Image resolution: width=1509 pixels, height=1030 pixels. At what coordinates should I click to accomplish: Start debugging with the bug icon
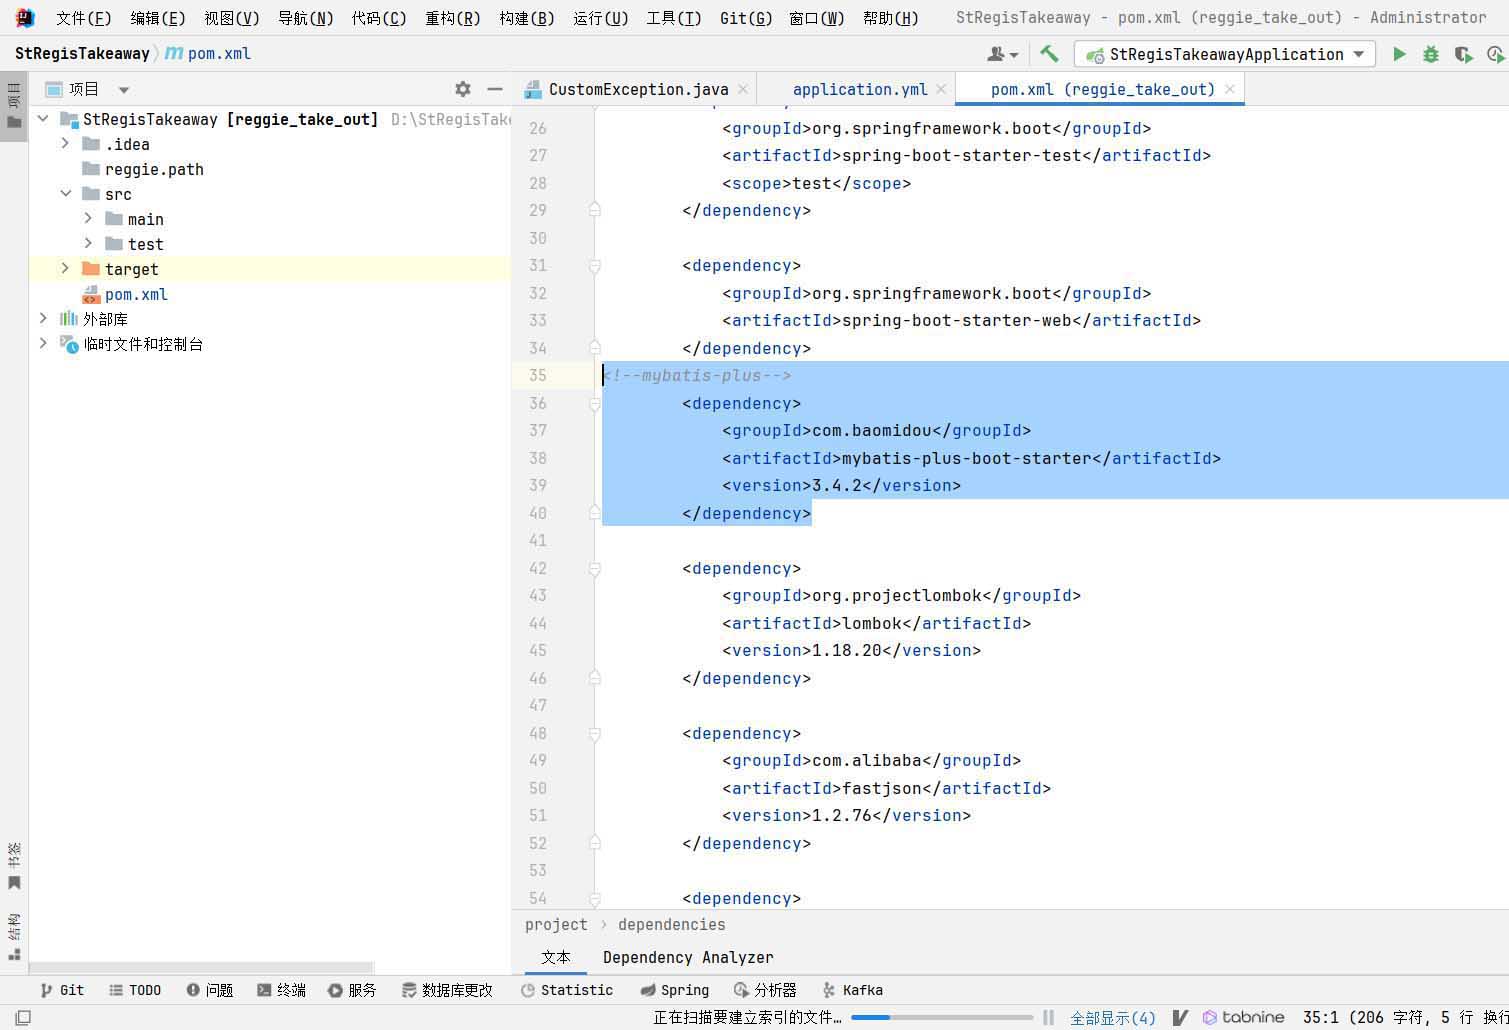[x=1431, y=54]
